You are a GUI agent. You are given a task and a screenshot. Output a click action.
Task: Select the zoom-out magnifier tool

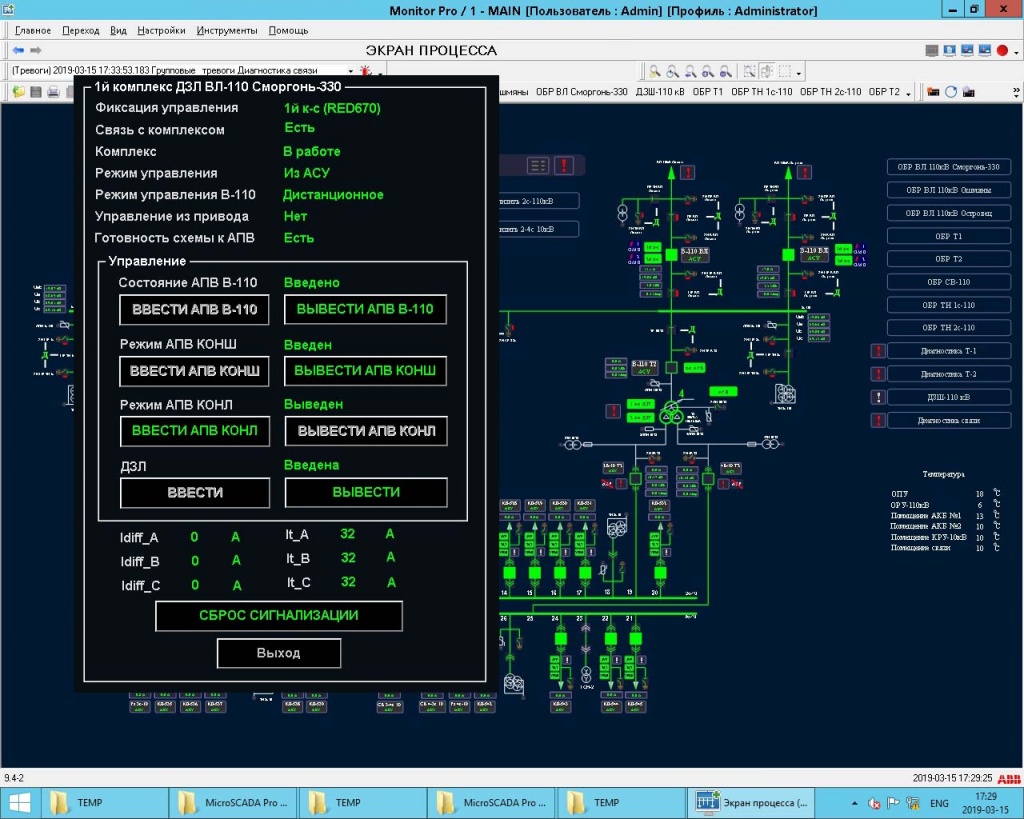[725, 71]
